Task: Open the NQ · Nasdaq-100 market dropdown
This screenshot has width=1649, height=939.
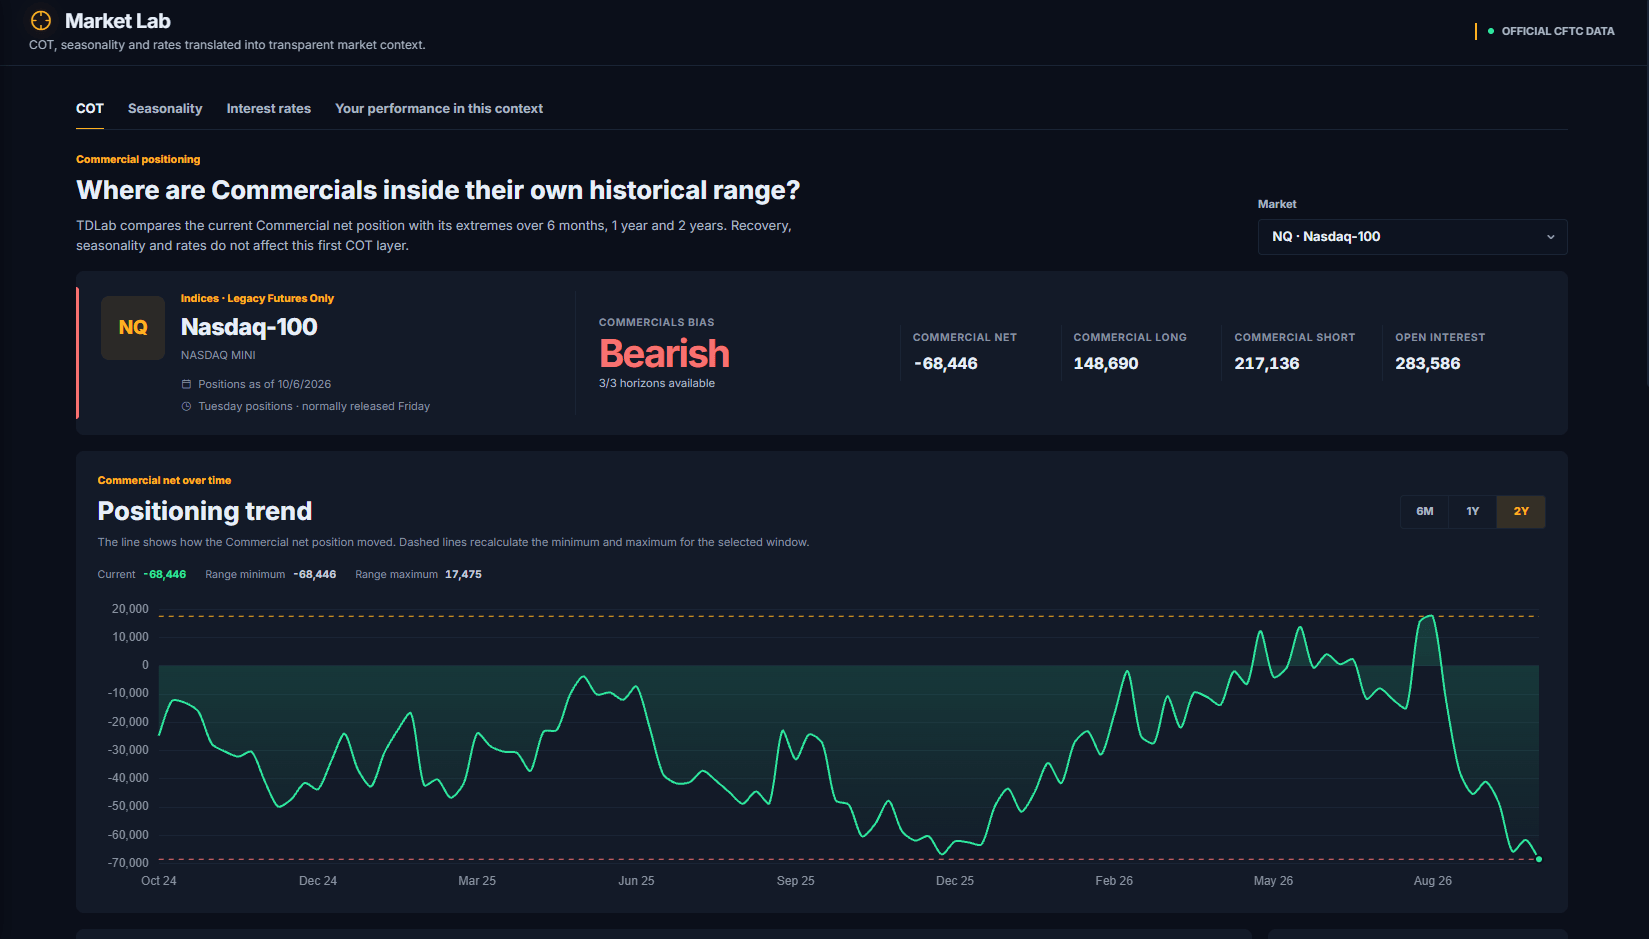Action: tap(1412, 237)
